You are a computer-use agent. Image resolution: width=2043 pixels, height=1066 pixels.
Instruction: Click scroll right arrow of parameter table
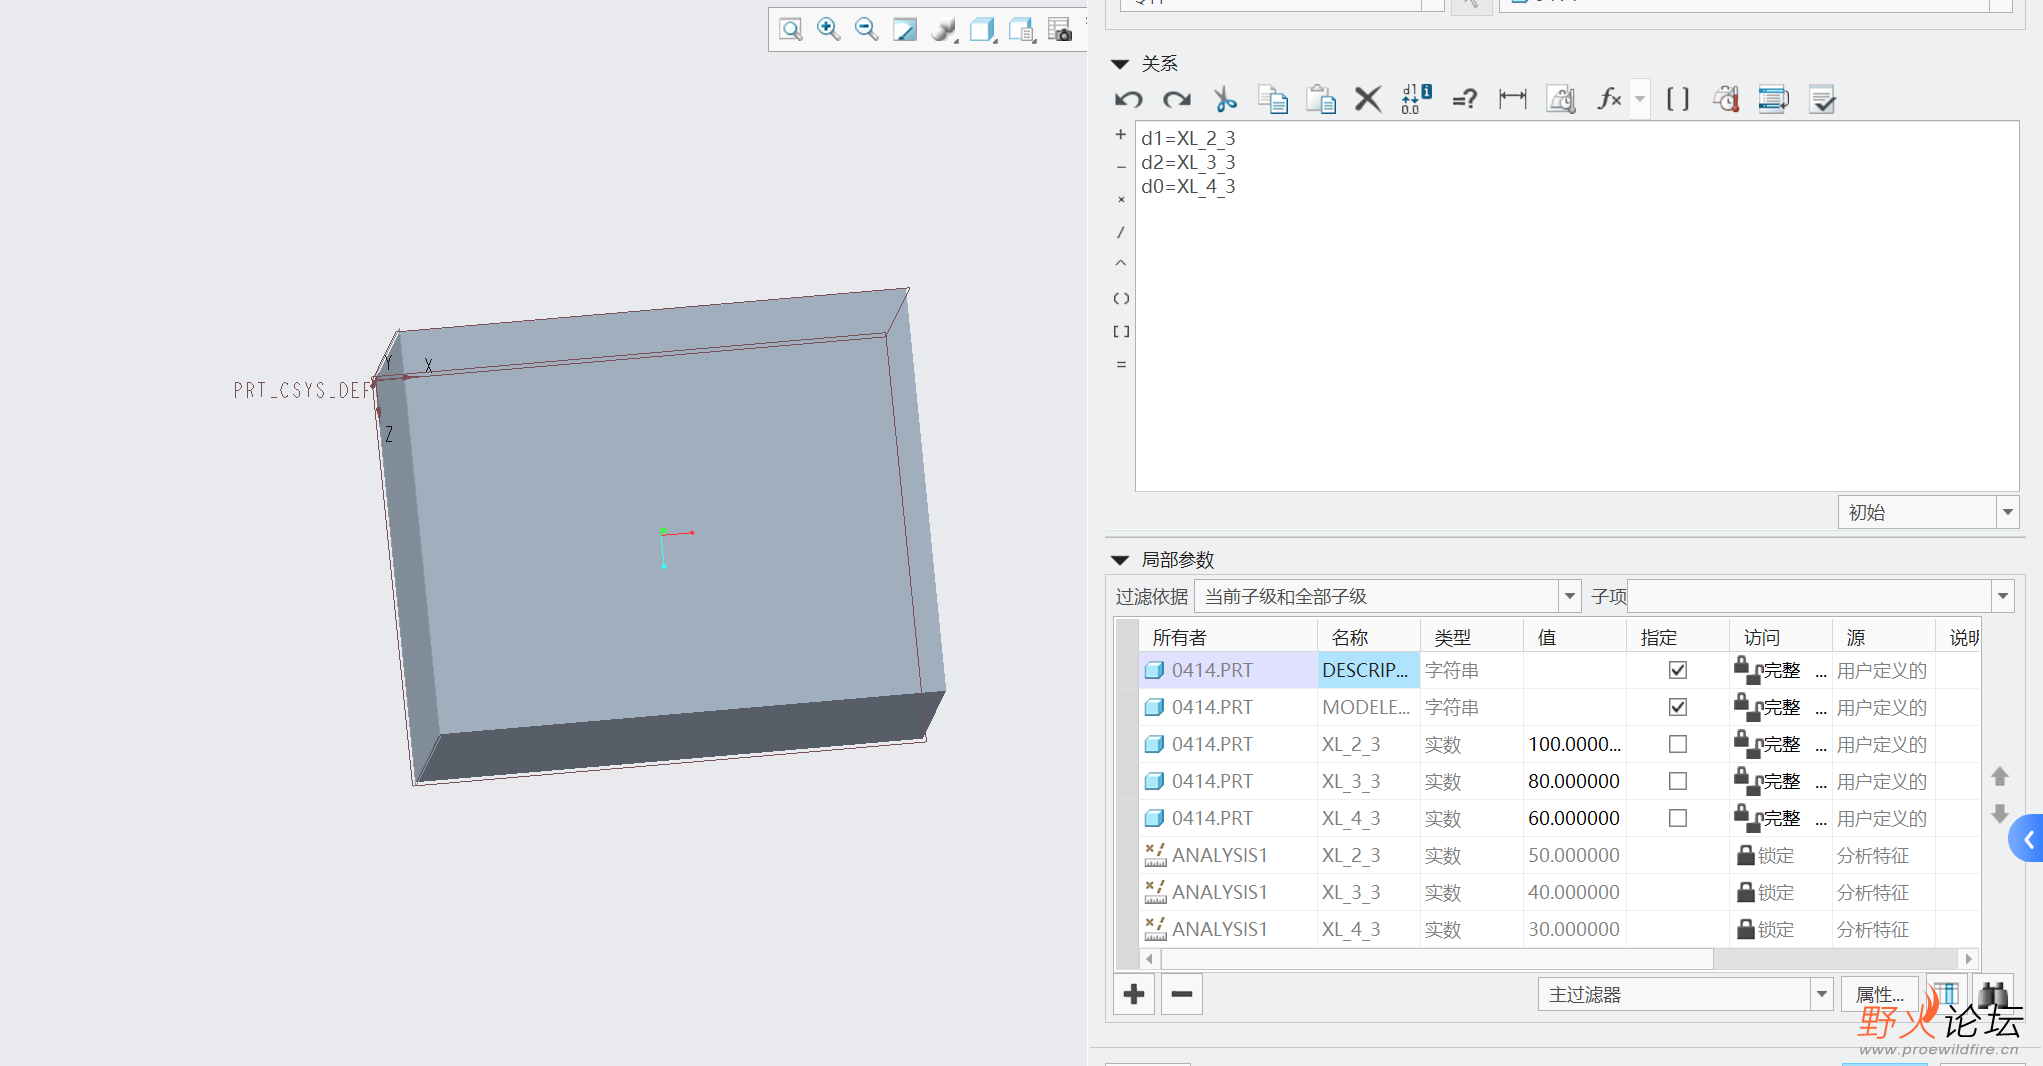[1969, 959]
